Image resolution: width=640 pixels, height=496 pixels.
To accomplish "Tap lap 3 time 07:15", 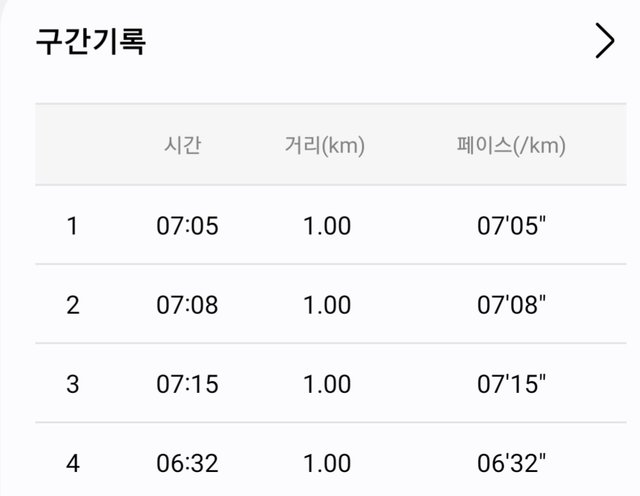I will point(187,384).
